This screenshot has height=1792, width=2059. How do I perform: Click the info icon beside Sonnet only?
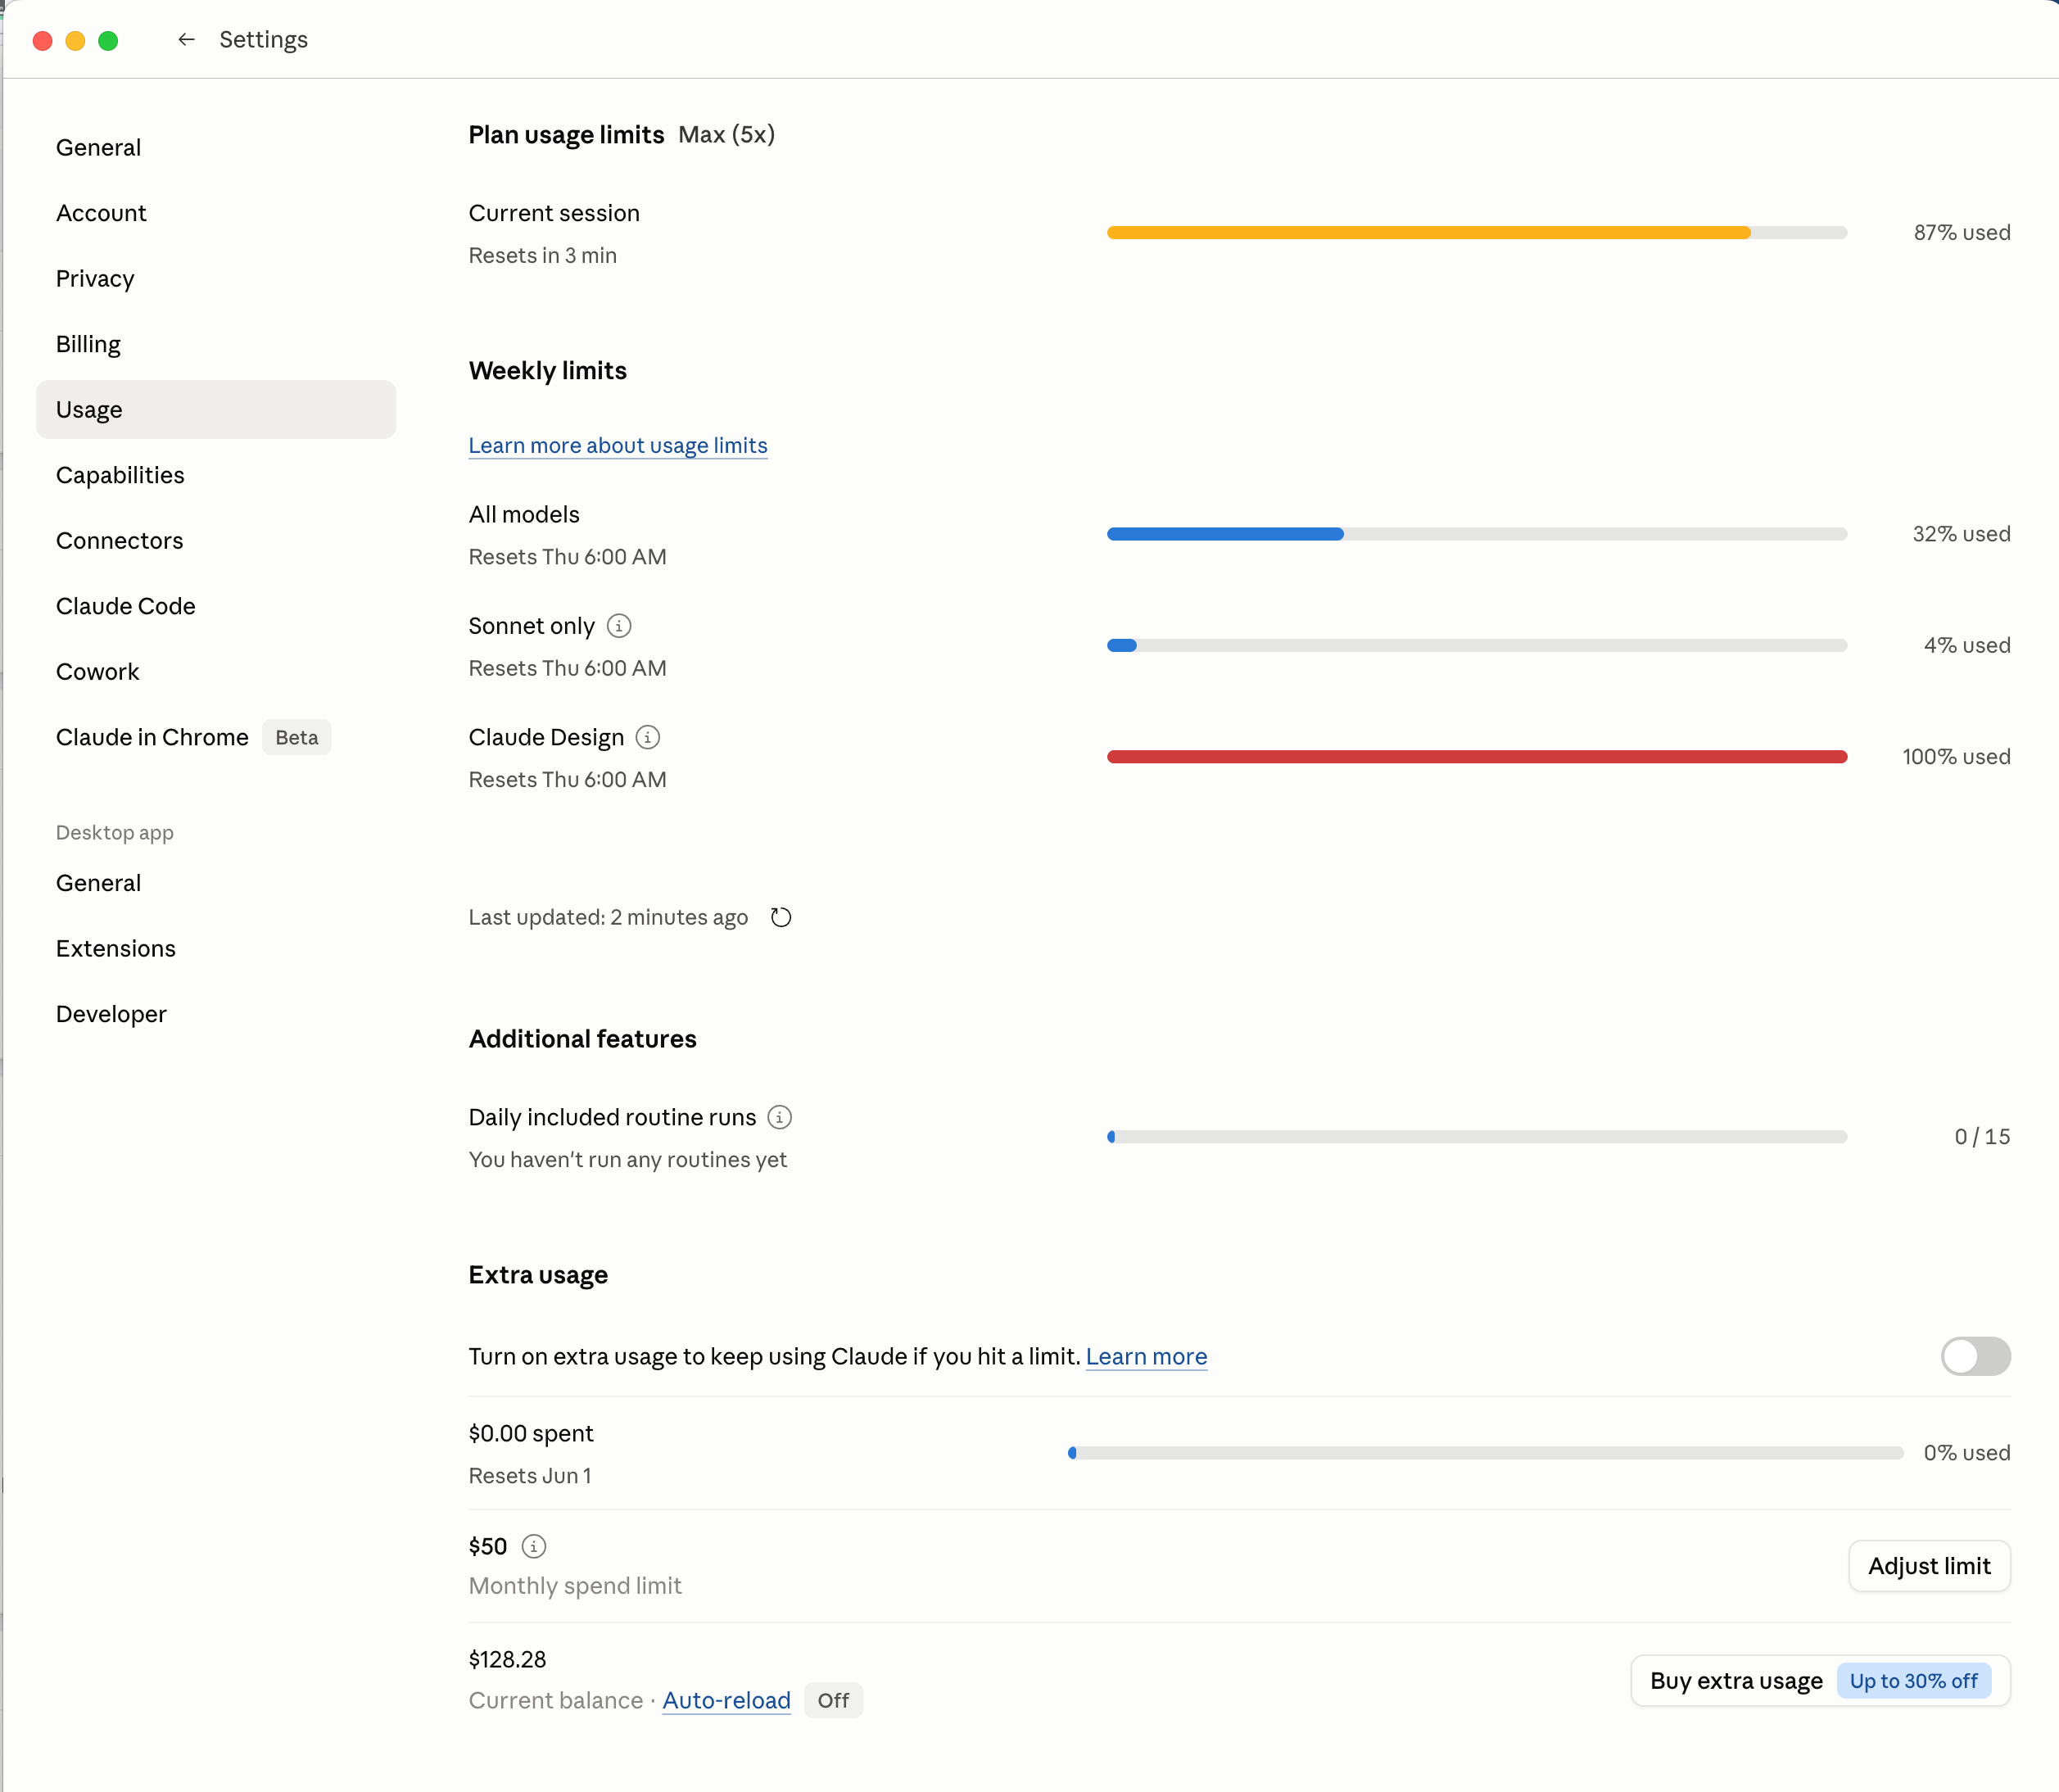pos(619,626)
